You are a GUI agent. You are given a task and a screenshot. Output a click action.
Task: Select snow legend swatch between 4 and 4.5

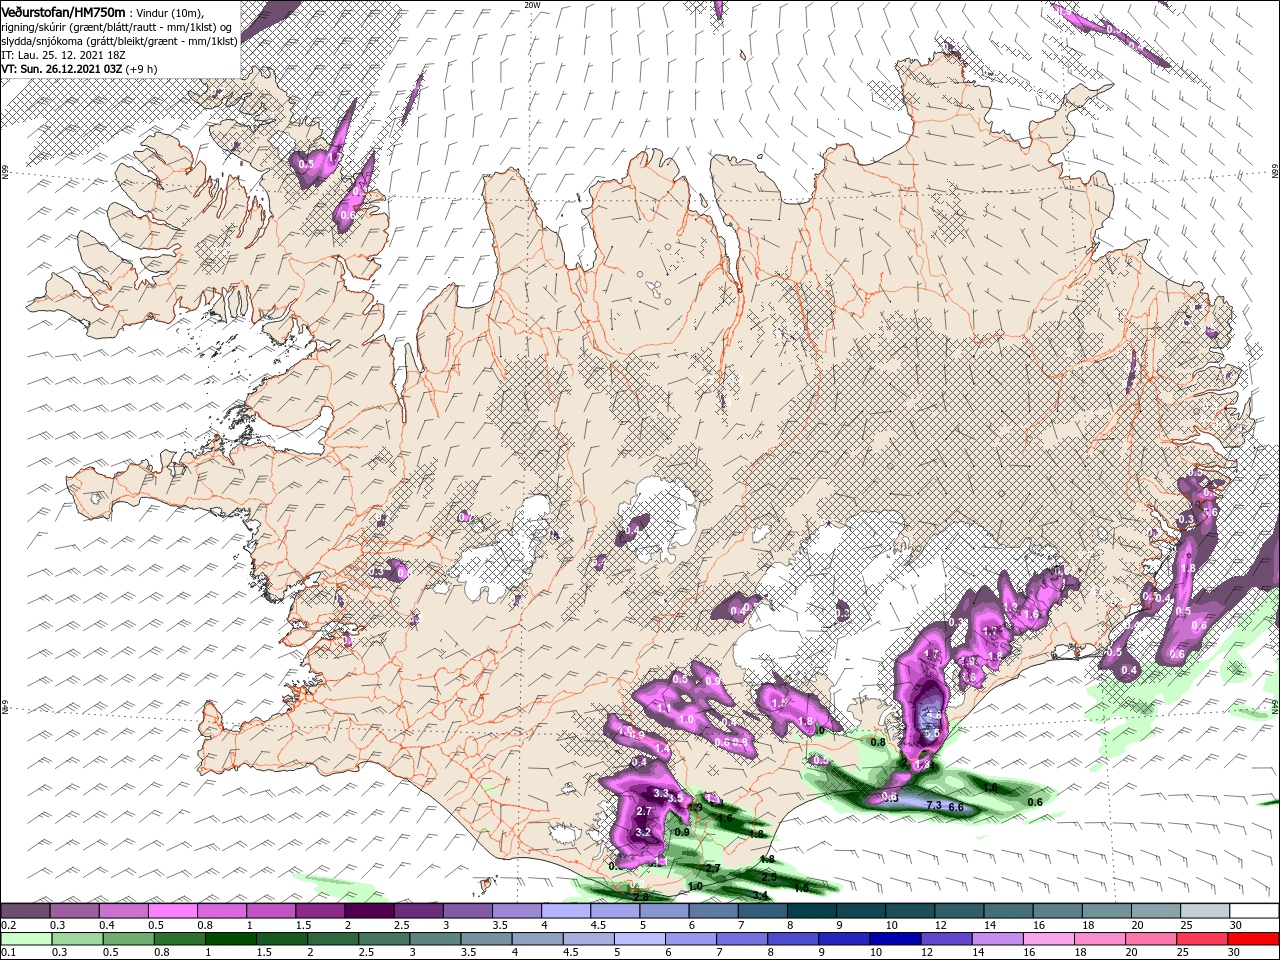566,911
